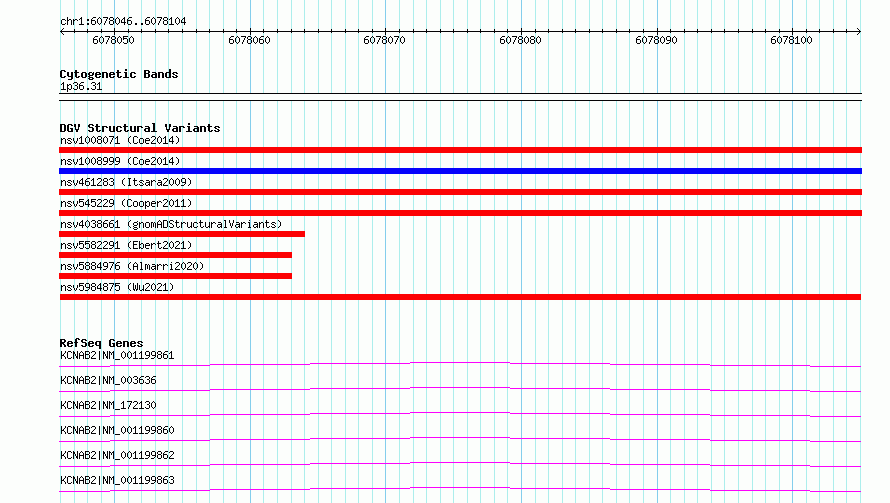Click the short red bar for nsv5582291
Screen dimensions: 890x503
[175, 255]
